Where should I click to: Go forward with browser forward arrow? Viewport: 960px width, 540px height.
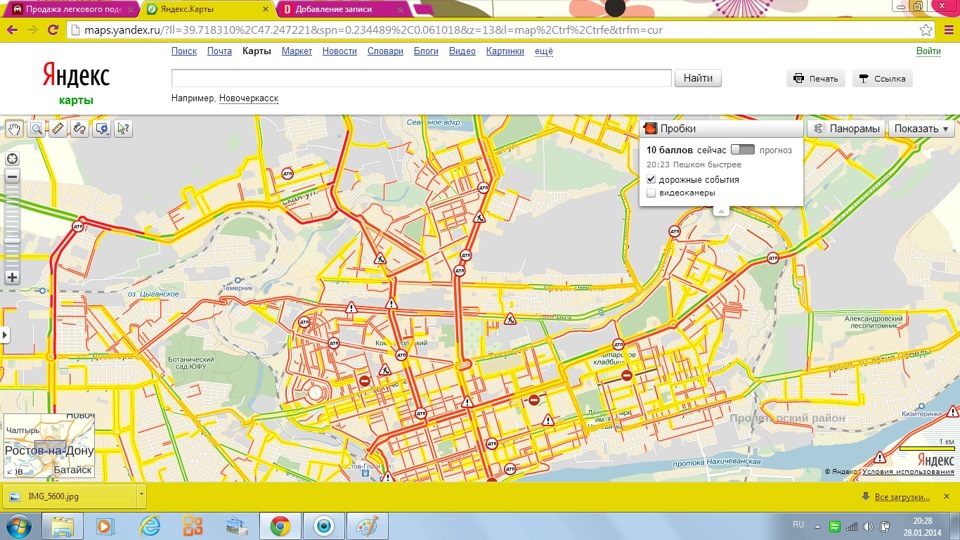coord(32,30)
